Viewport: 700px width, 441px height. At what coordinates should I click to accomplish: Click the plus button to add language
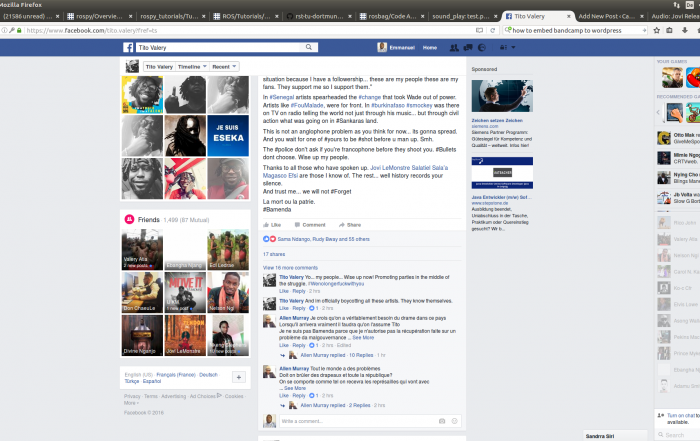[238, 377]
